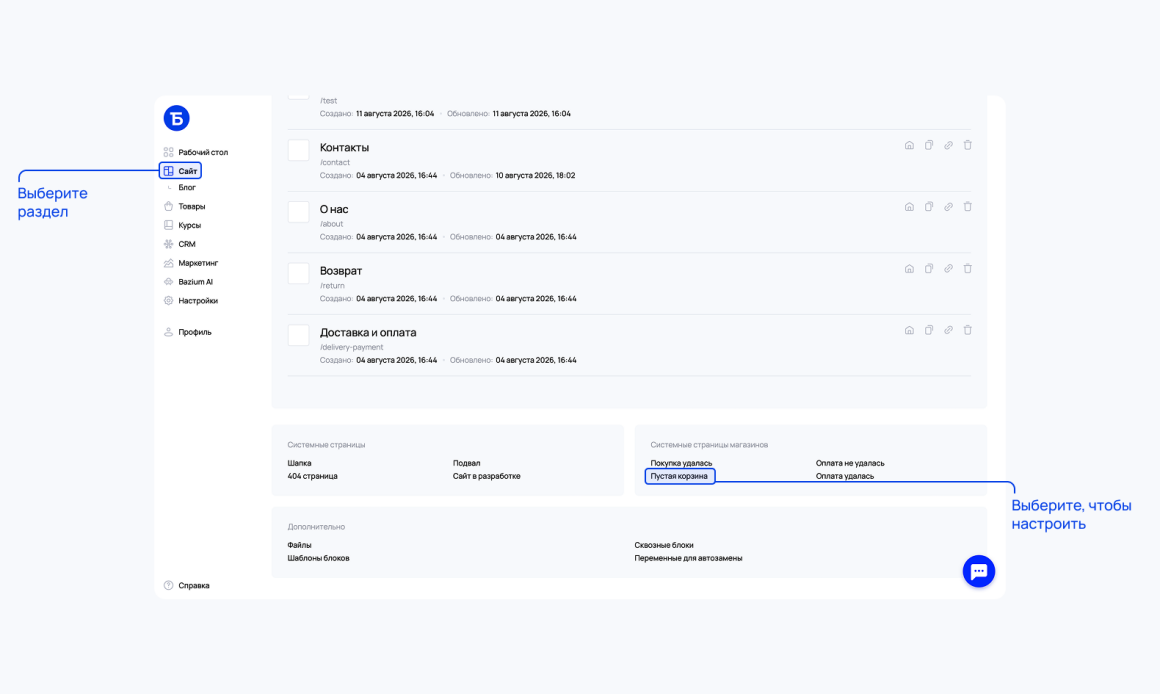
Task: Click the О нас page thumbnail square
Action: pos(299,212)
